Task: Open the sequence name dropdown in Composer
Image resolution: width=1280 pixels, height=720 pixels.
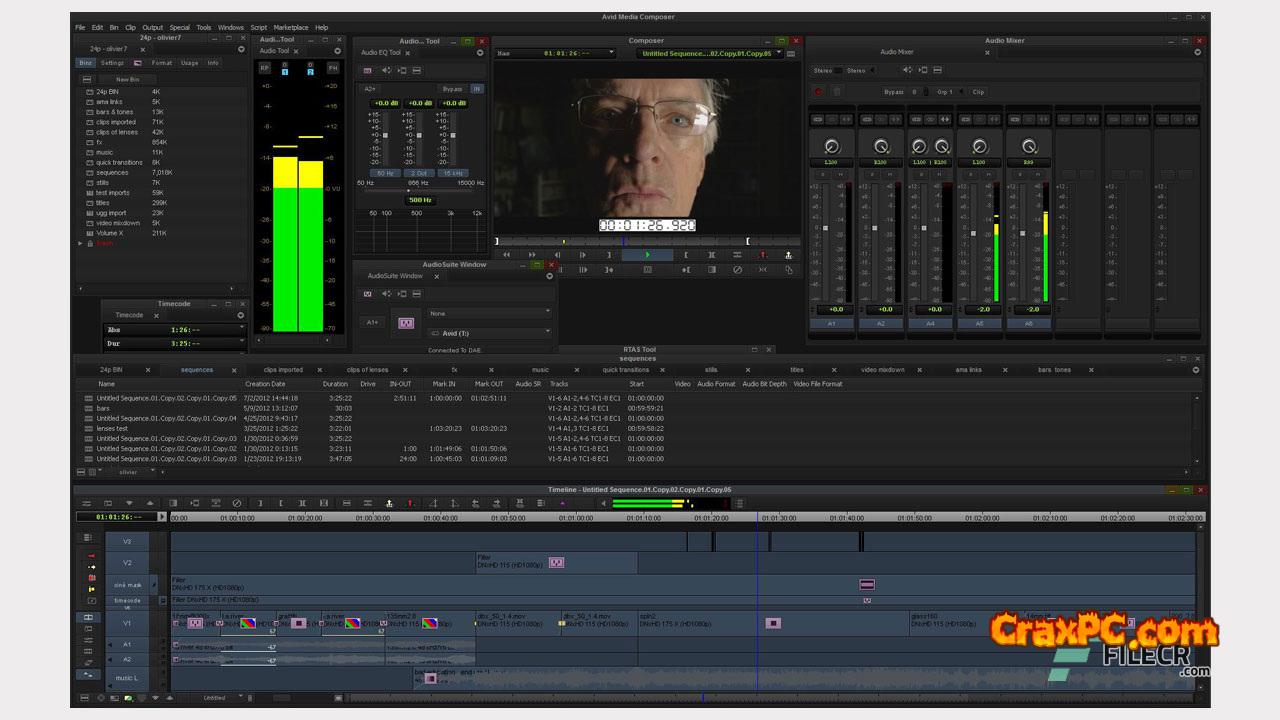Action: [x=712, y=54]
